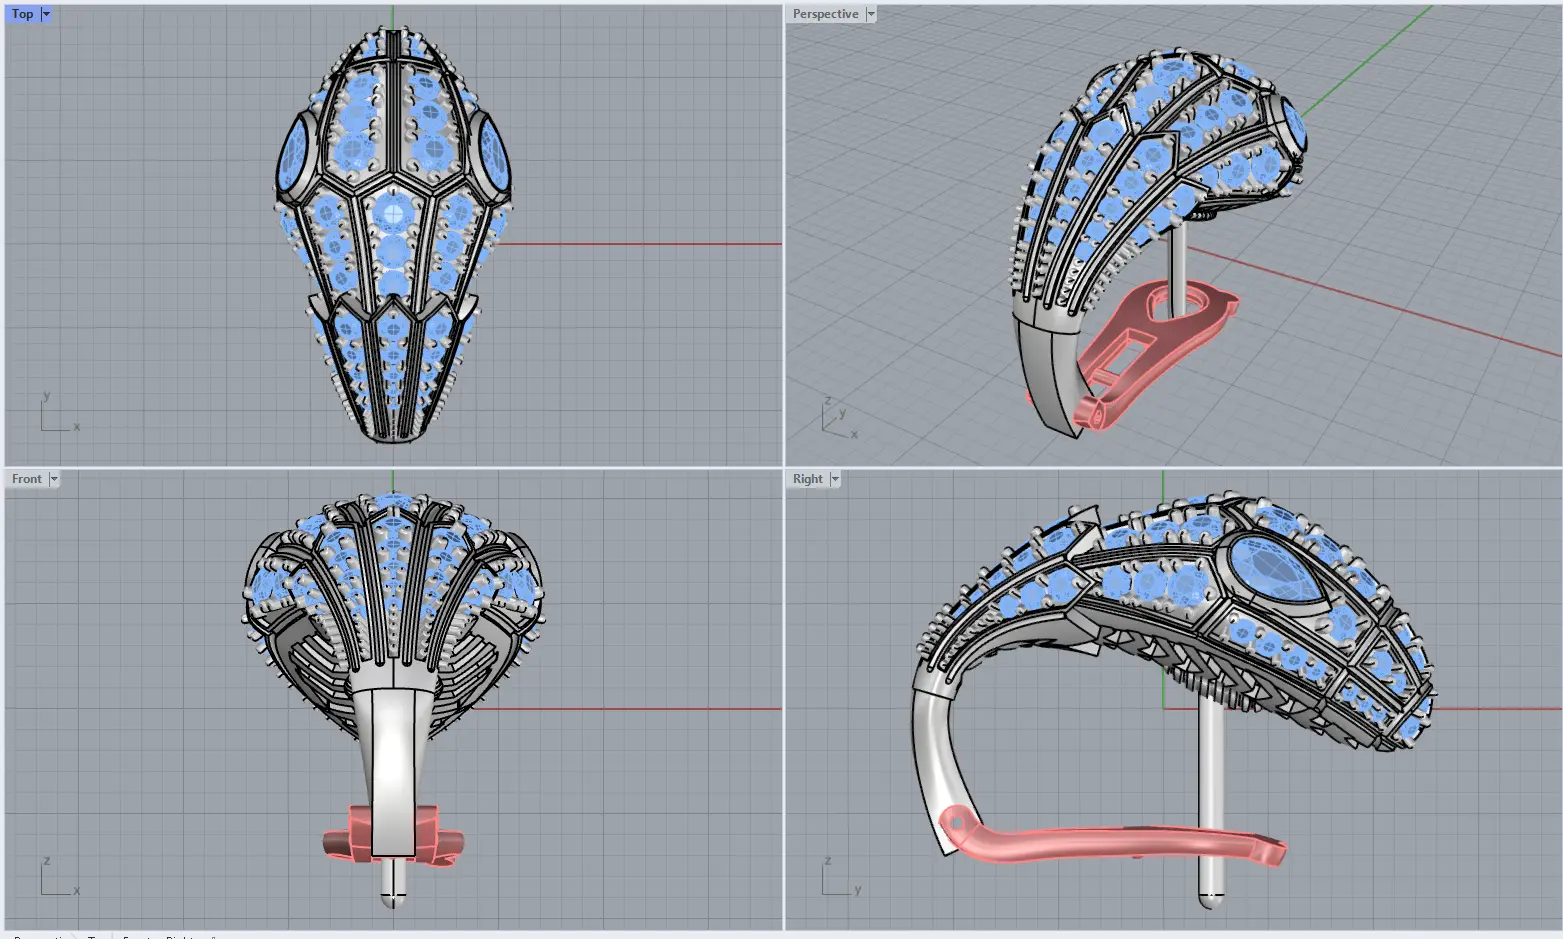
Task: Select the left marquise gem in Top viewport
Action: (x=295, y=157)
